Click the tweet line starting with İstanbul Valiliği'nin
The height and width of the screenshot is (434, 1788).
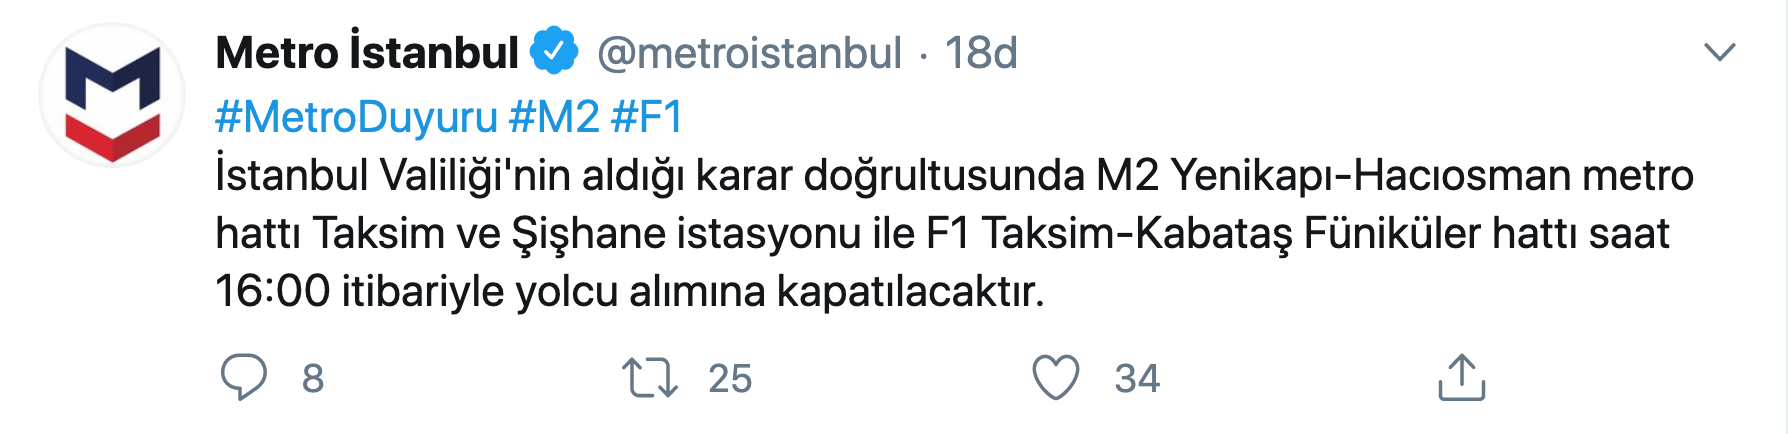pos(954,176)
